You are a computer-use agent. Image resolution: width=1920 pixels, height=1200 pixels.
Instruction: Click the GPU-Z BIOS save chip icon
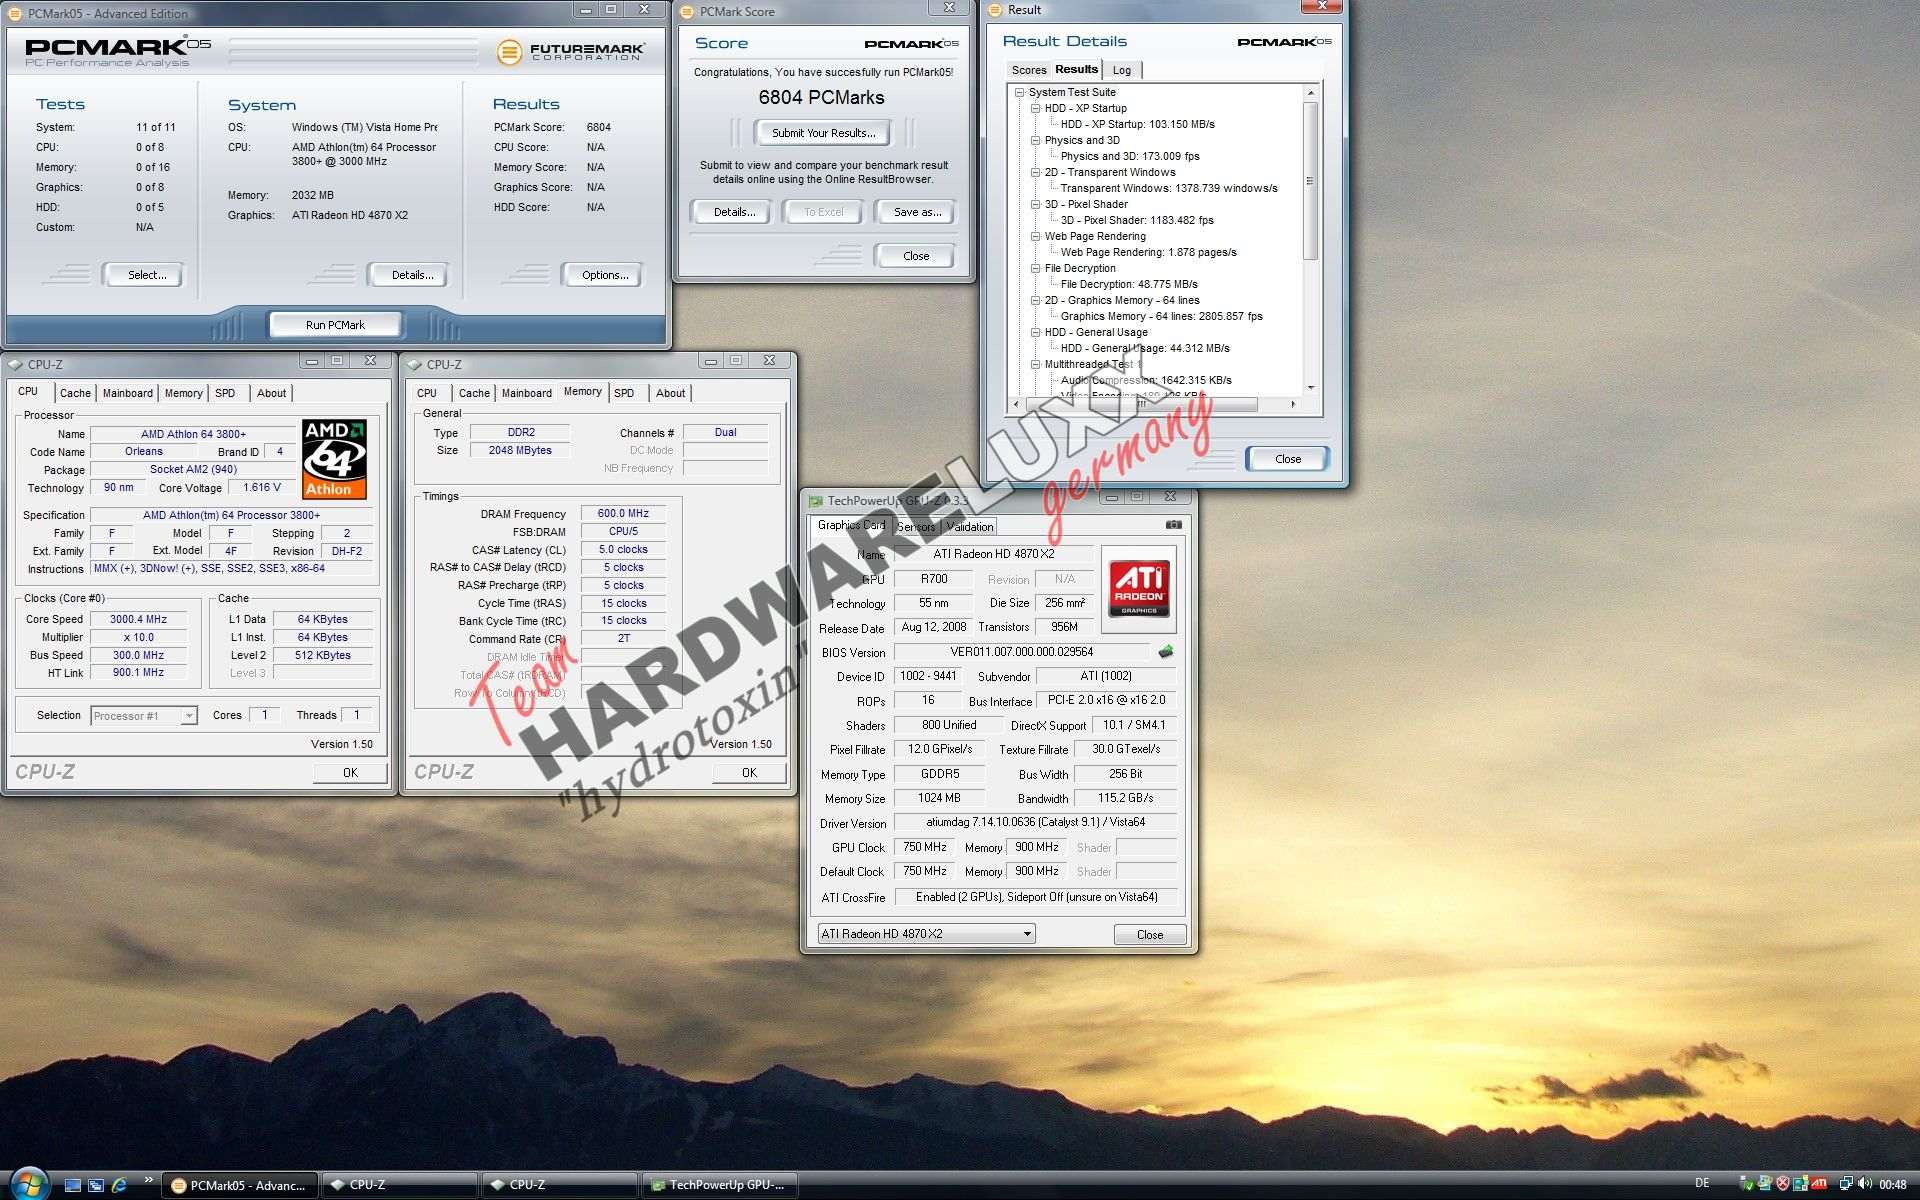(x=1166, y=652)
